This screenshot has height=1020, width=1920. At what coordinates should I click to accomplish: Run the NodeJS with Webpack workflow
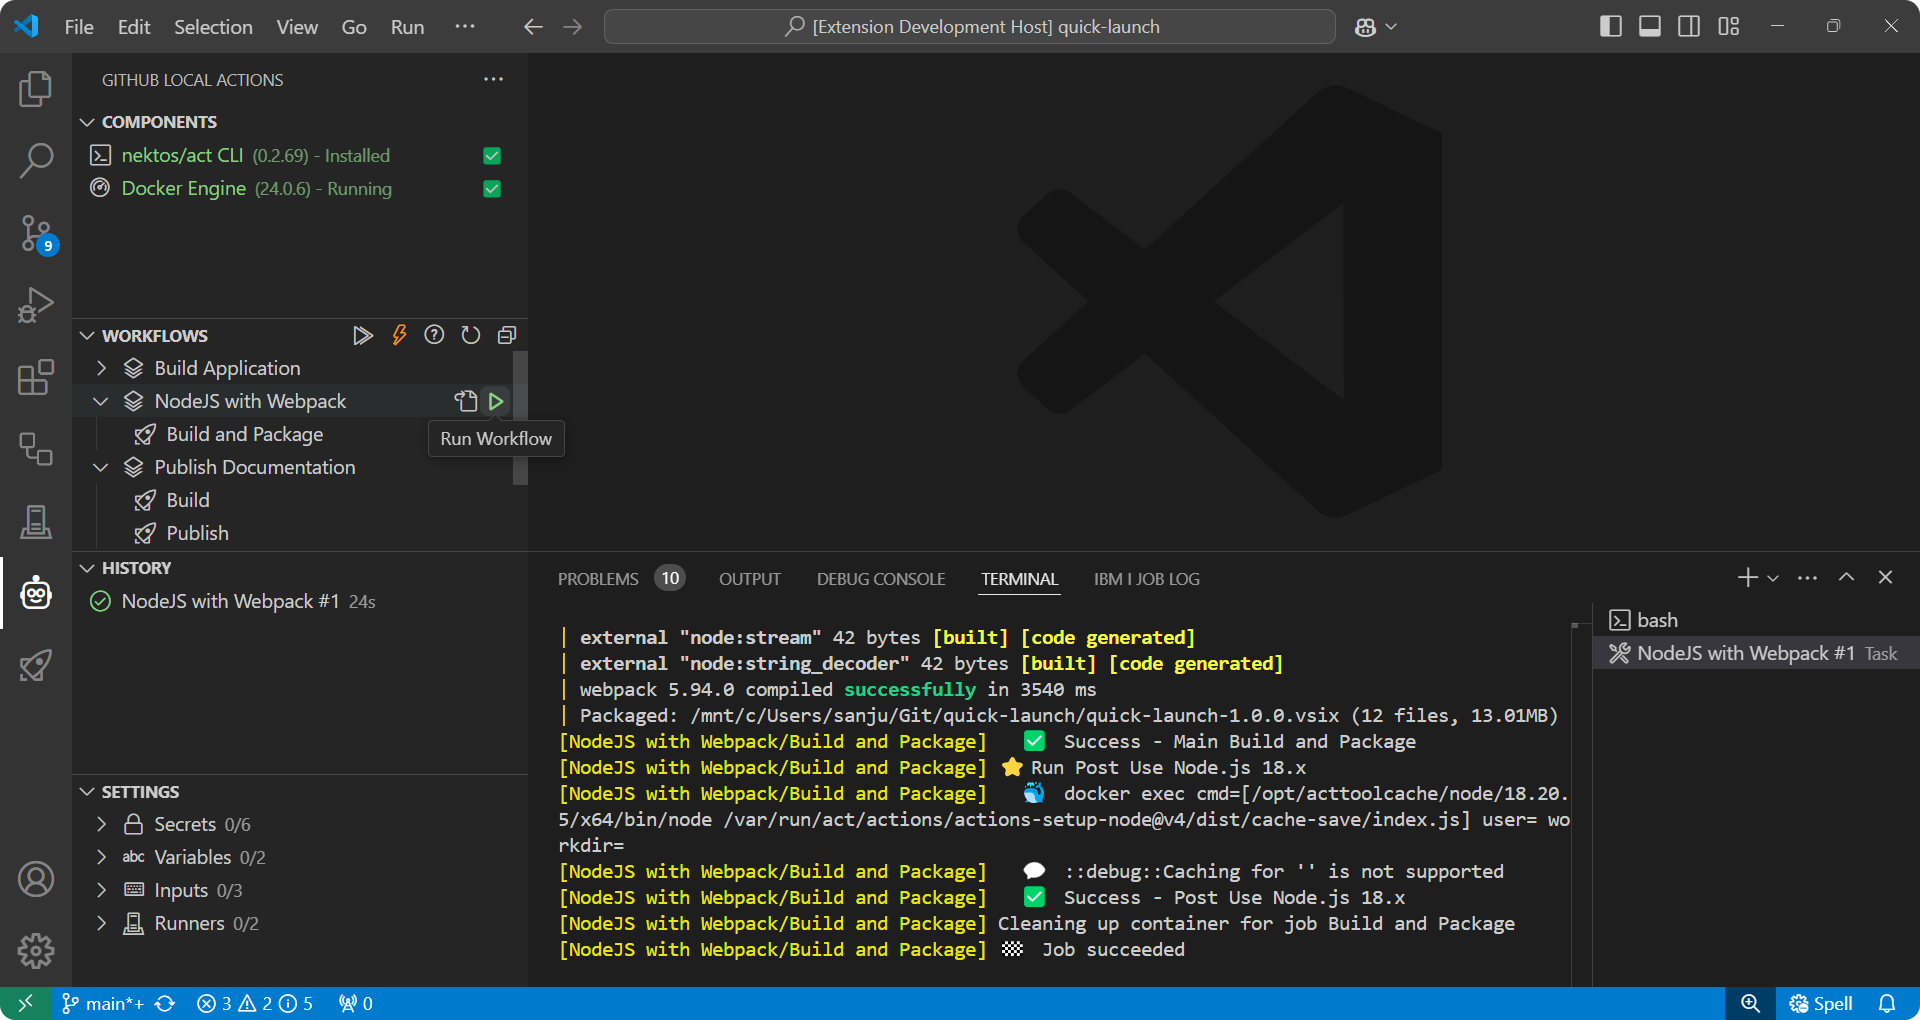(x=497, y=401)
